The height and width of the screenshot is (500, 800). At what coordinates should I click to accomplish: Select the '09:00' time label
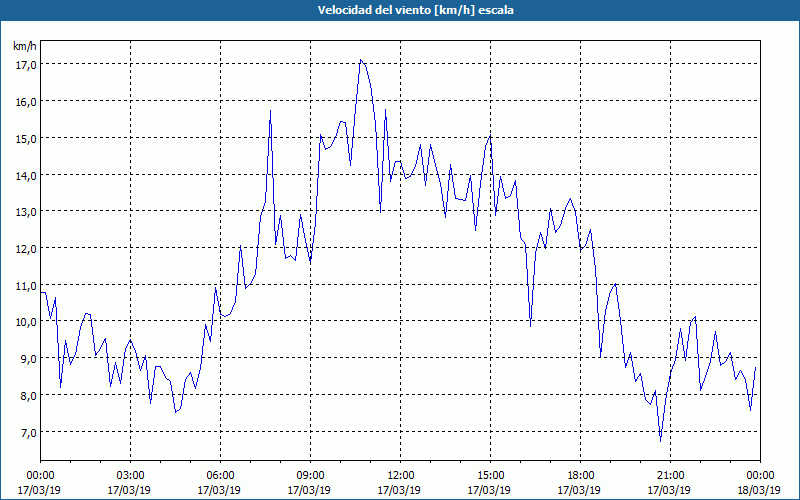click(310, 476)
